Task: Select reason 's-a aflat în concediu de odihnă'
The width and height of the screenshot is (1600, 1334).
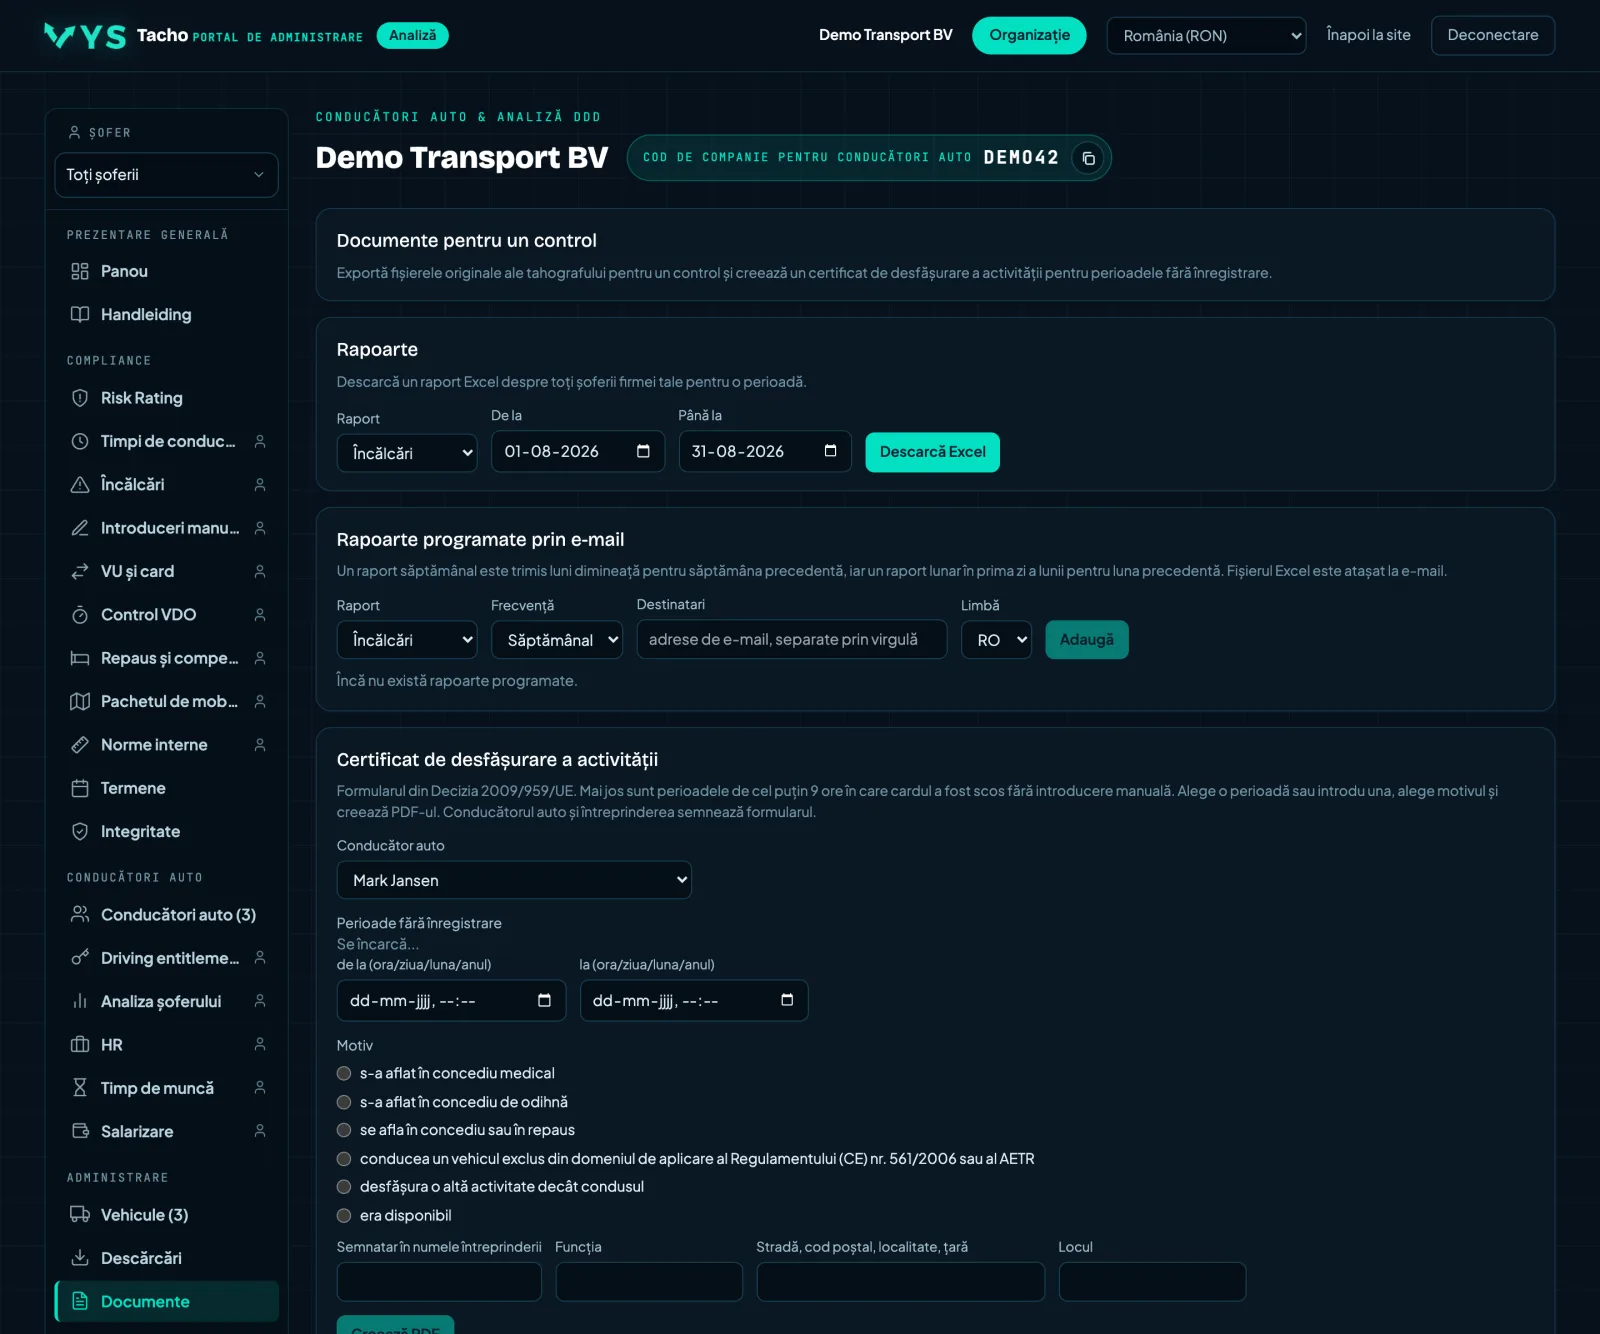Action: [x=344, y=1102]
